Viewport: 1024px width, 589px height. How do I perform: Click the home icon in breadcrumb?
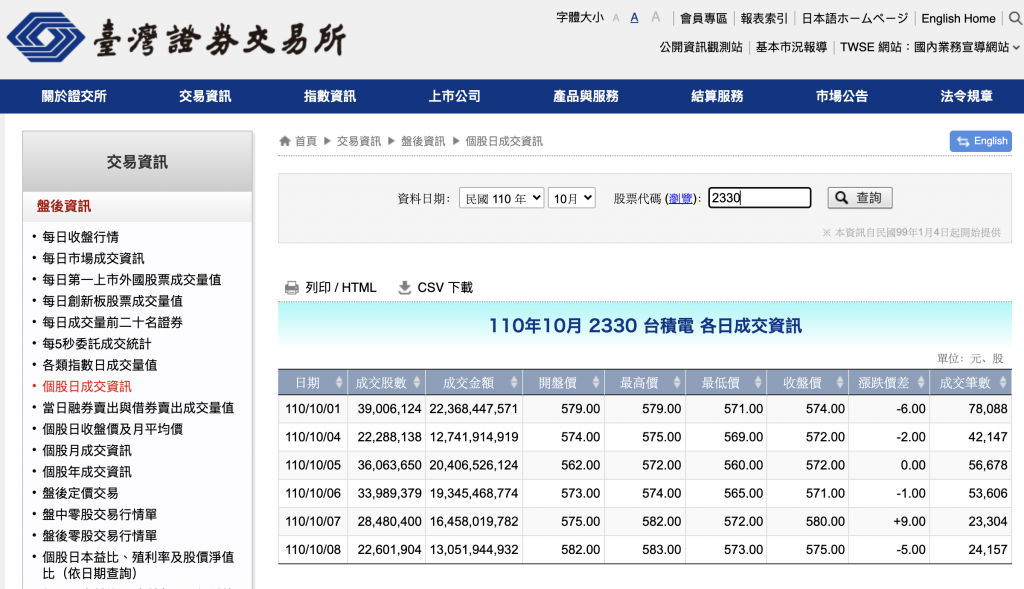285,141
